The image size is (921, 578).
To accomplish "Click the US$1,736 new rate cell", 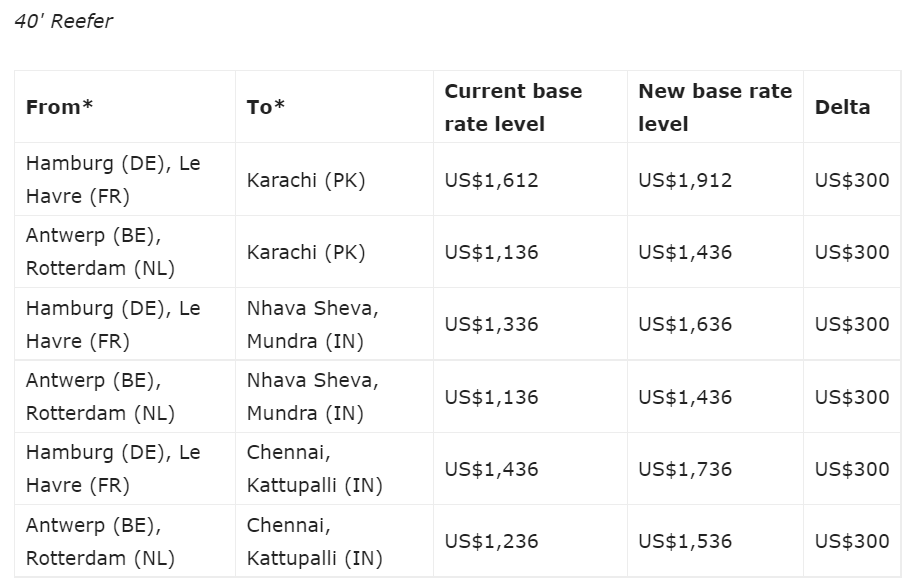I will pos(685,469).
